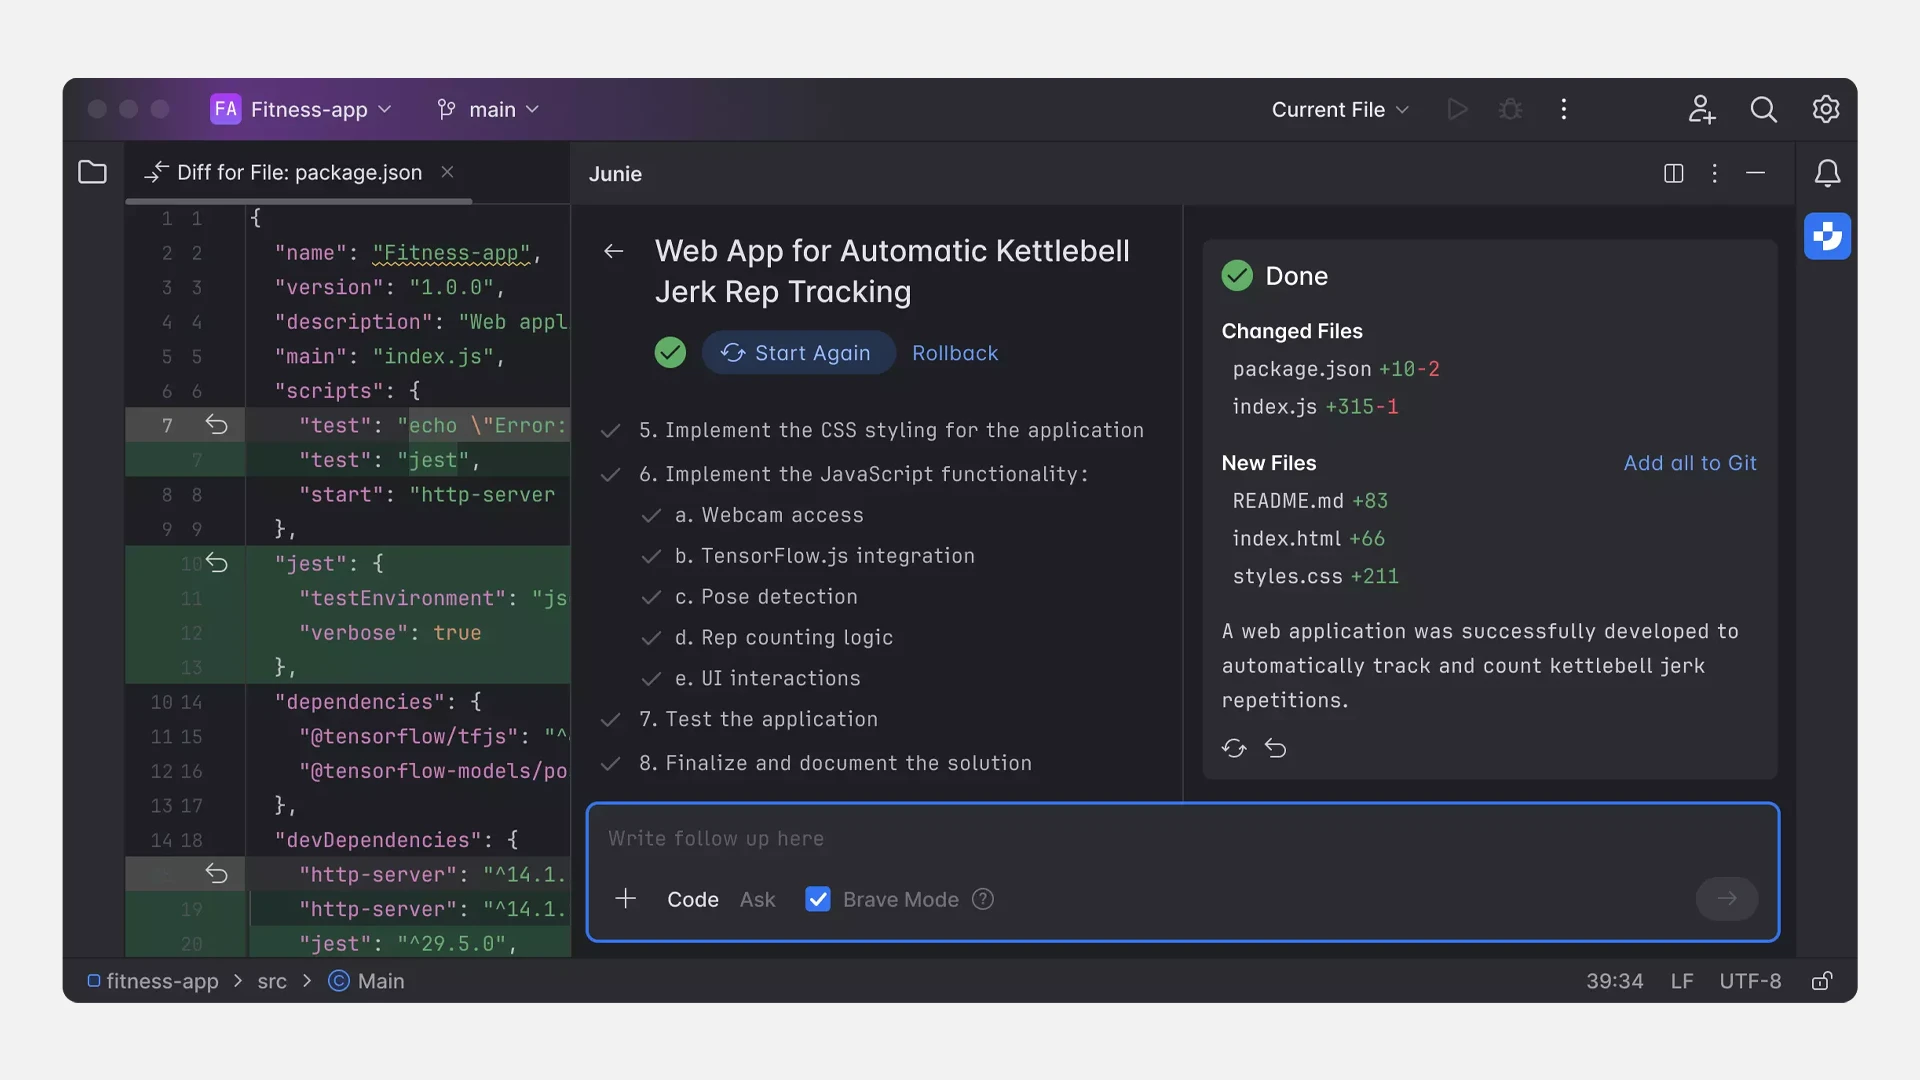1920x1080 pixels.
Task: Open the Junie AI tool window icon
Action: coord(1827,236)
